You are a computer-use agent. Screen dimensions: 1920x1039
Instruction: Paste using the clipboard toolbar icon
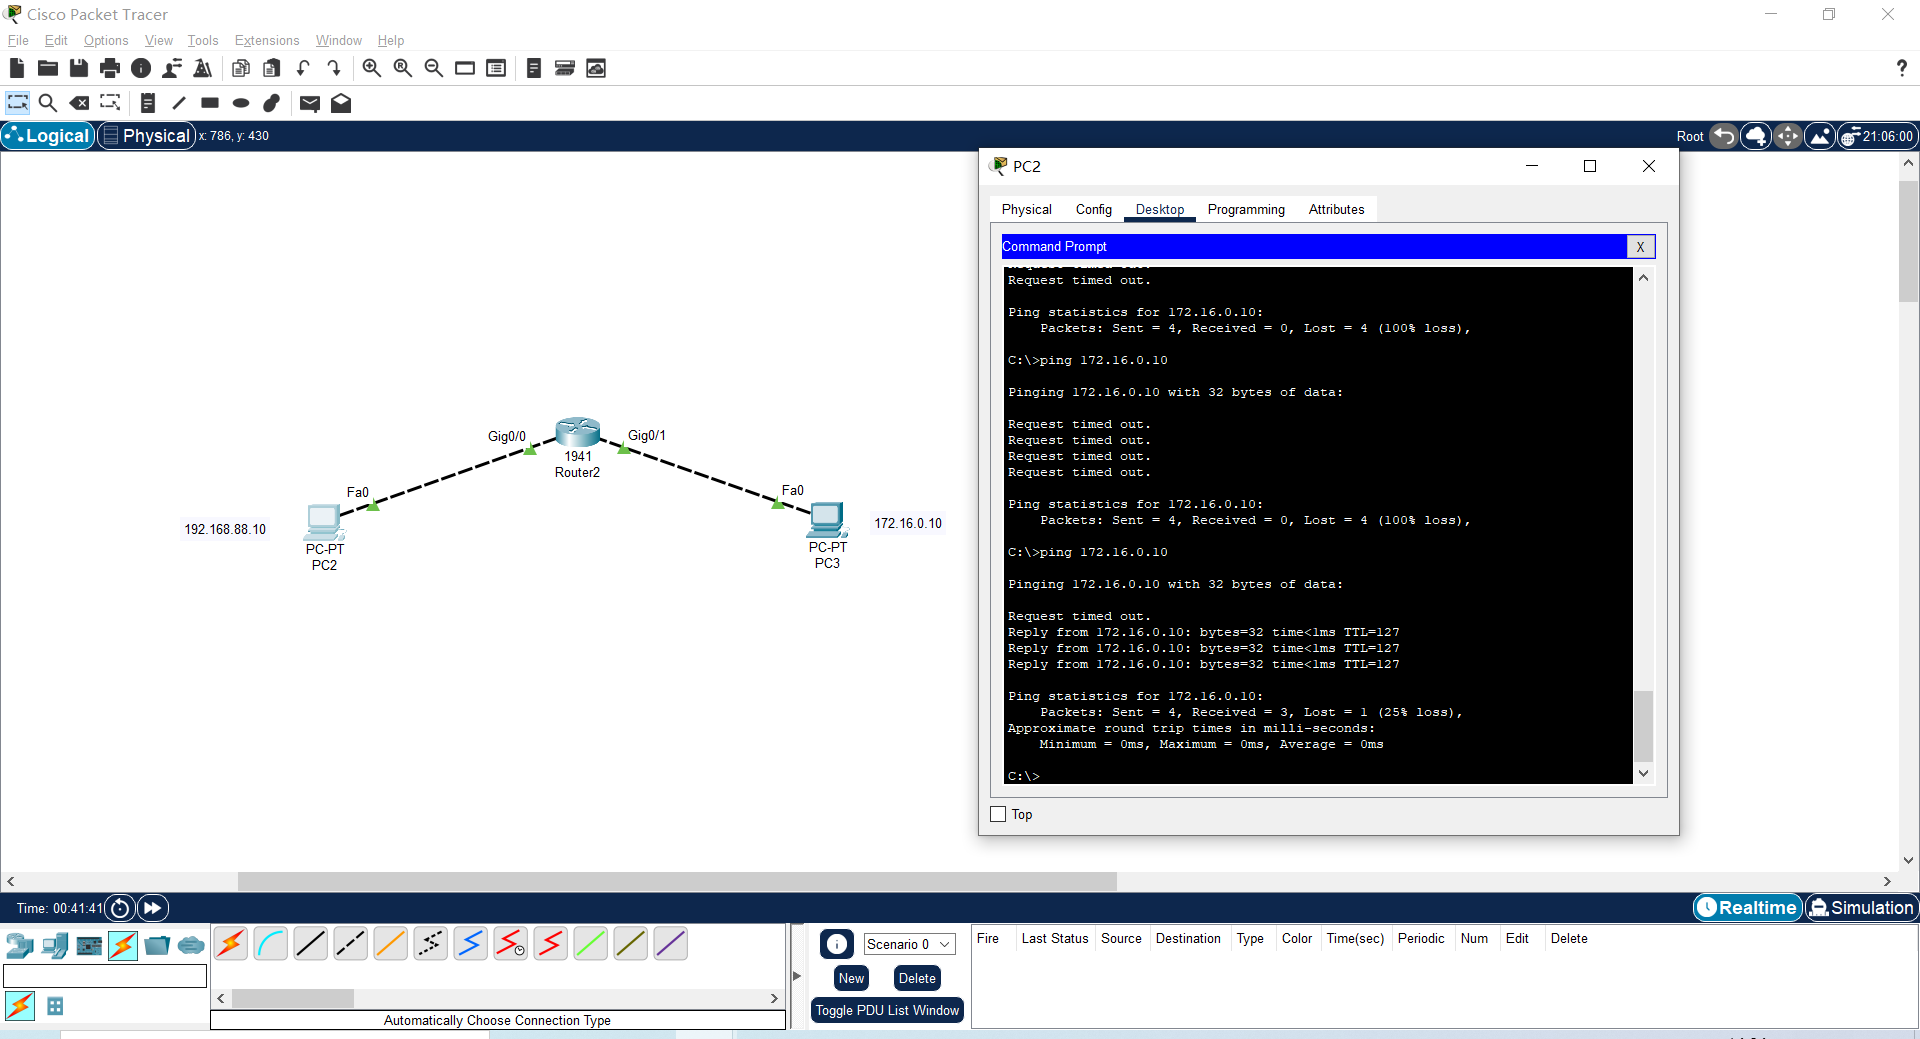click(271, 68)
